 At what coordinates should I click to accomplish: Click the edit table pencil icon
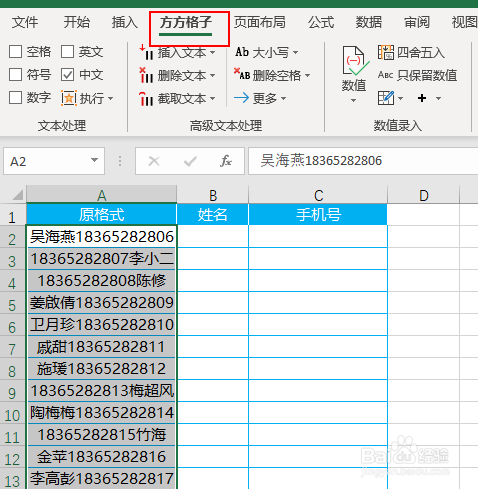point(386,98)
